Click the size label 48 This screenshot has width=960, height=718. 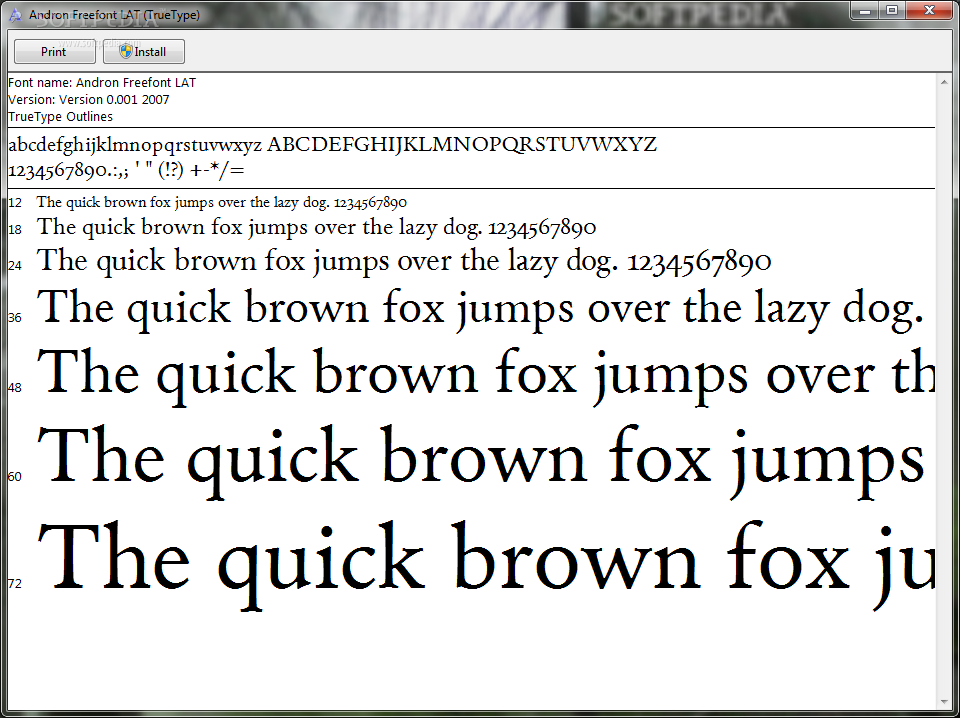15,388
